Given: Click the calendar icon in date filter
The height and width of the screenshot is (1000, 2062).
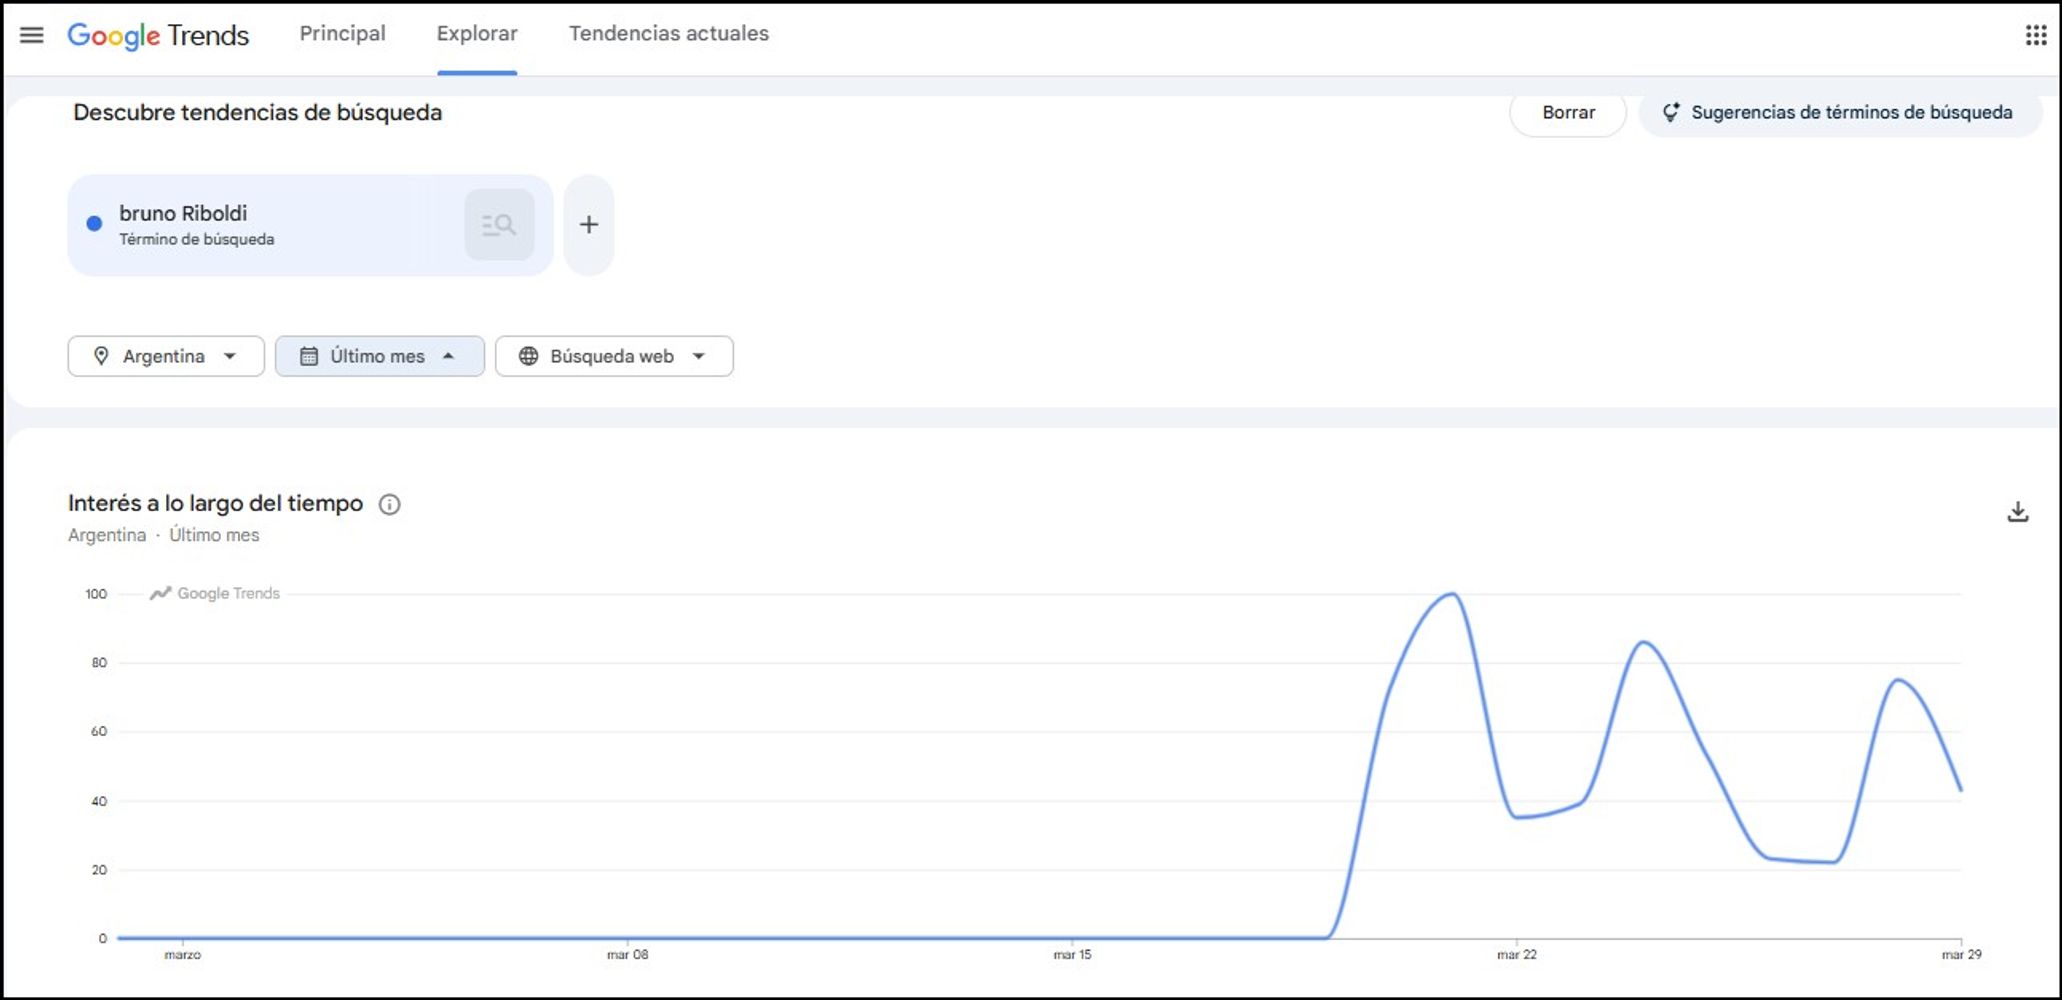Looking at the screenshot, I should tap(309, 356).
